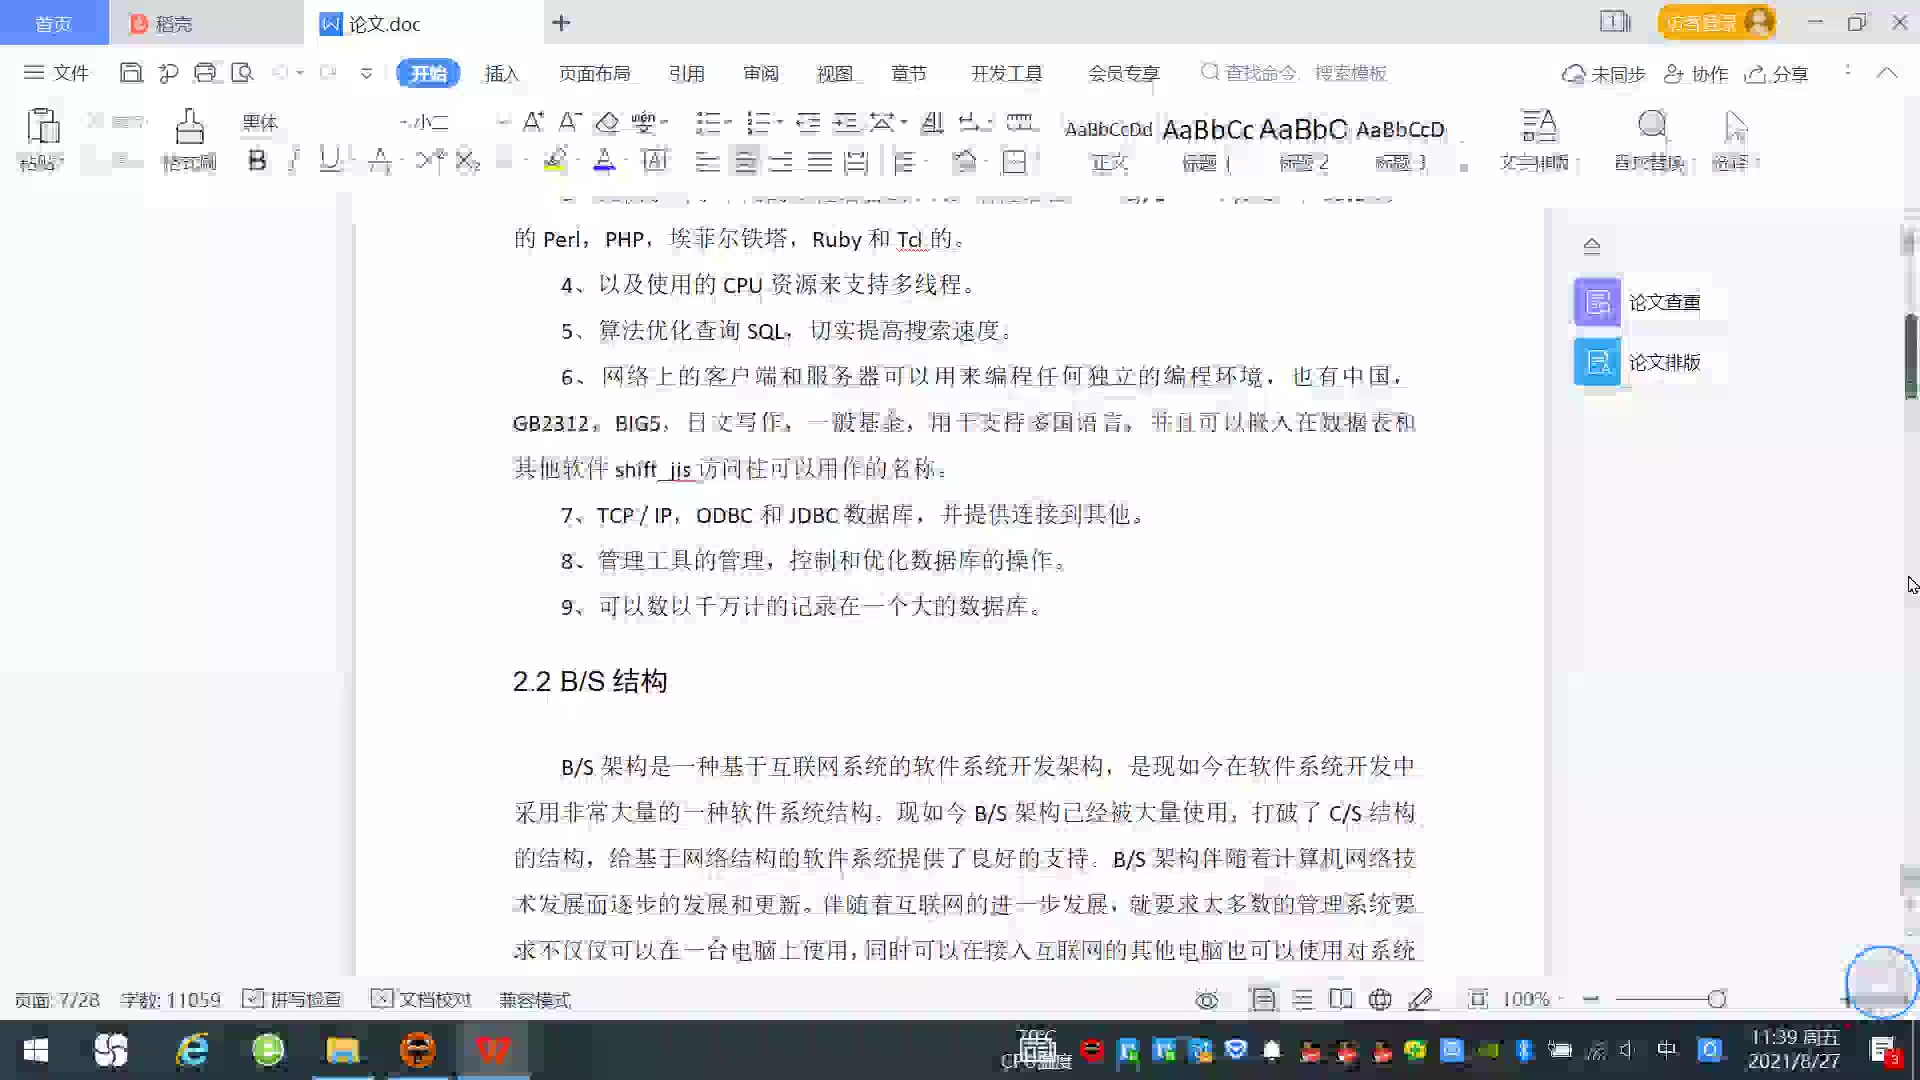
Task: Clear formatting with eraser icon
Action: (607, 123)
